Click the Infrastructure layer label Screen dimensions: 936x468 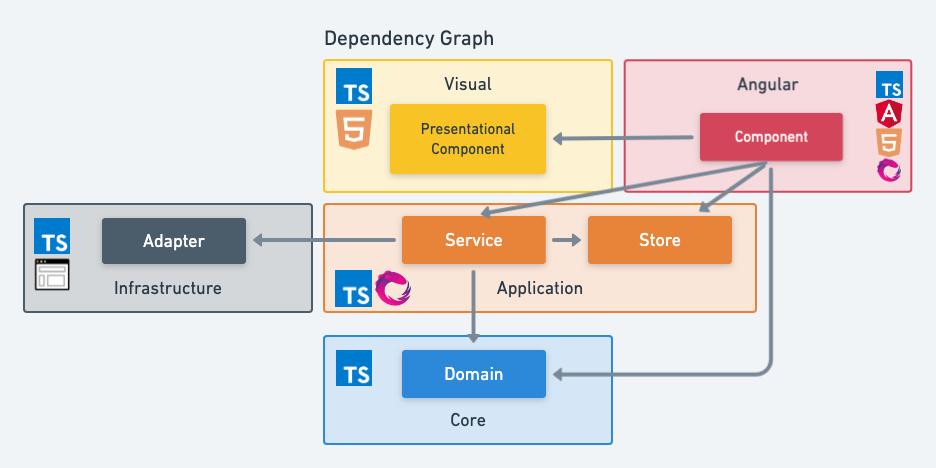(167, 289)
